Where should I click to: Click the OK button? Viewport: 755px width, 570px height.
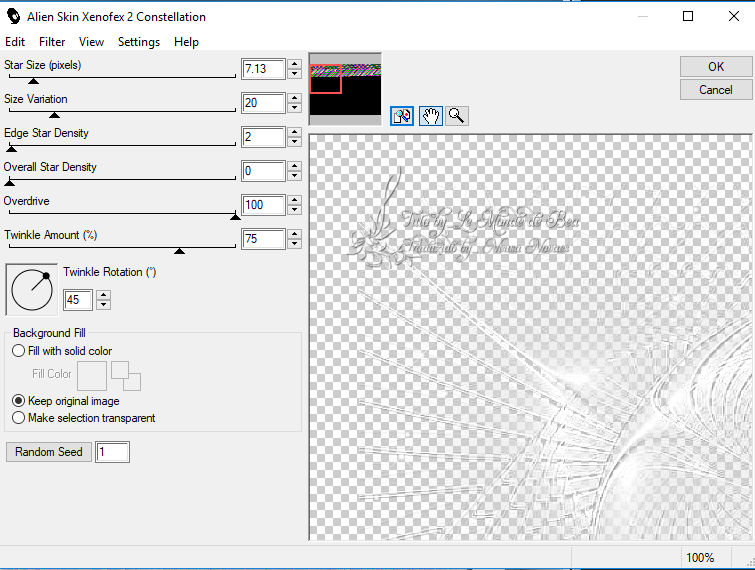[x=716, y=66]
